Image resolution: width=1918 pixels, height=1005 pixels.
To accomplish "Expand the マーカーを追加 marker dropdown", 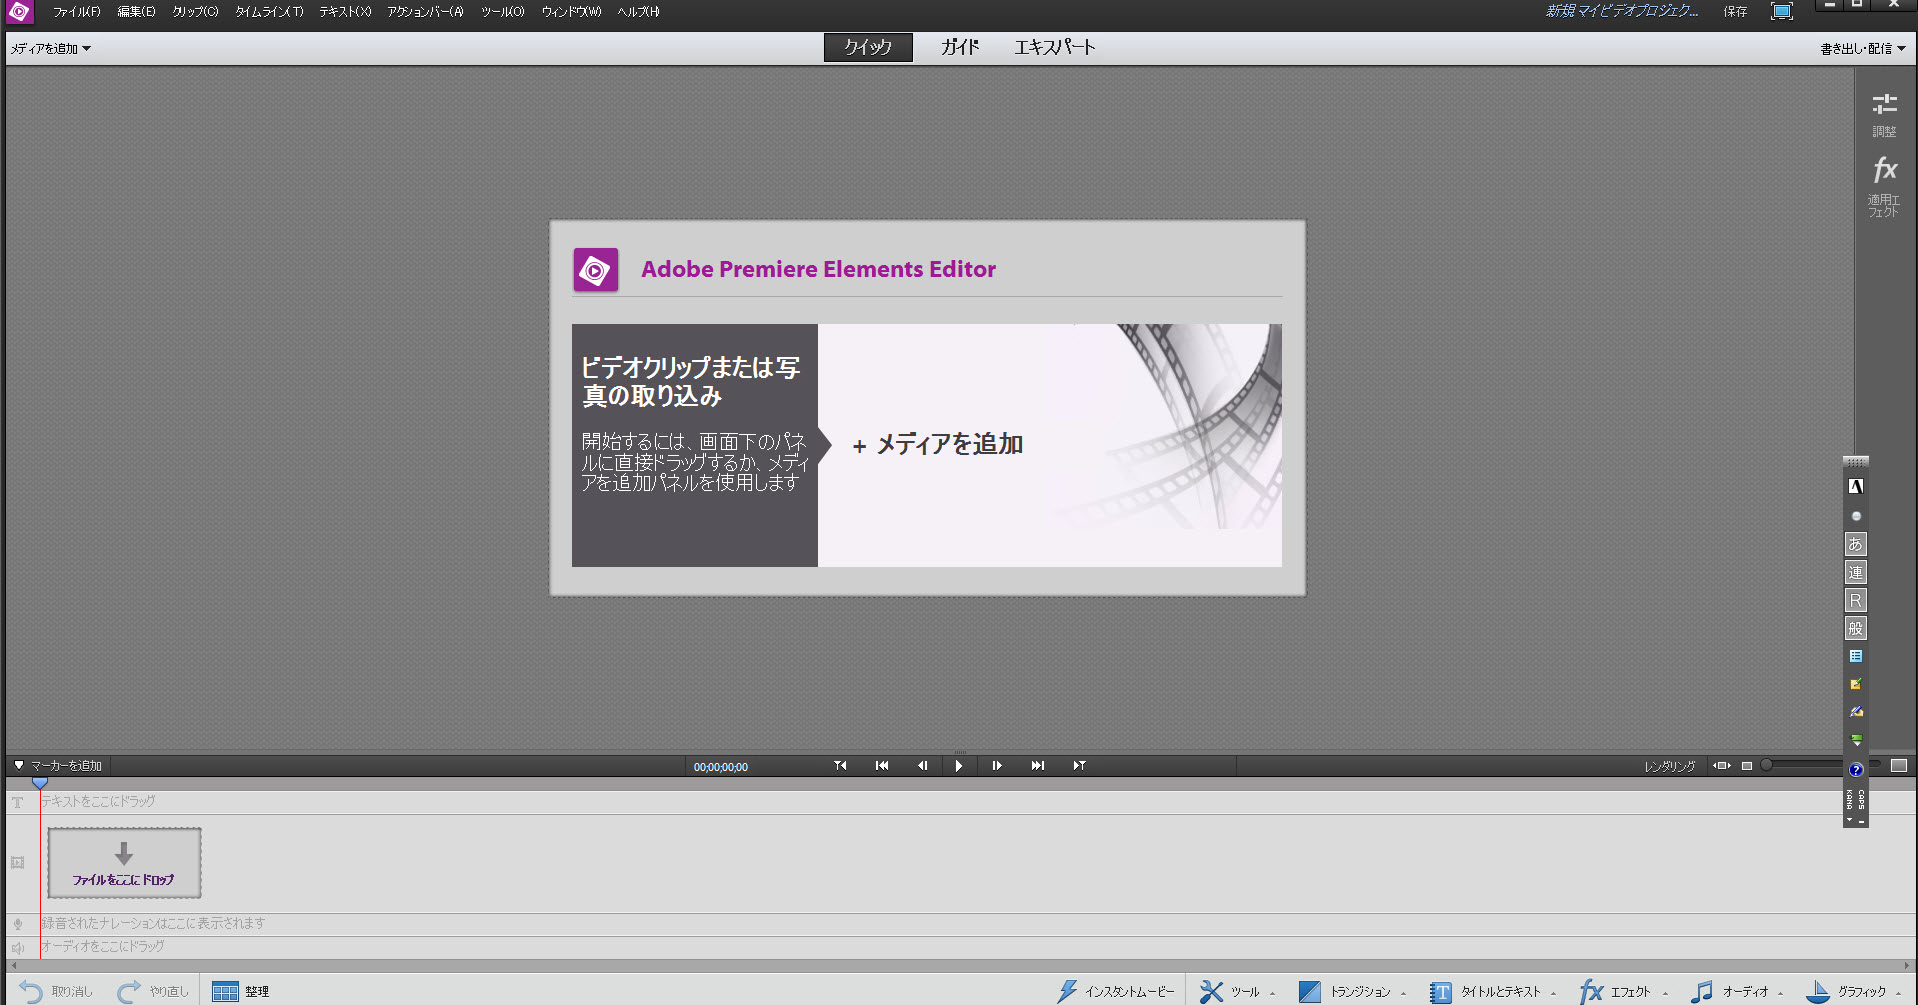I will click(58, 766).
